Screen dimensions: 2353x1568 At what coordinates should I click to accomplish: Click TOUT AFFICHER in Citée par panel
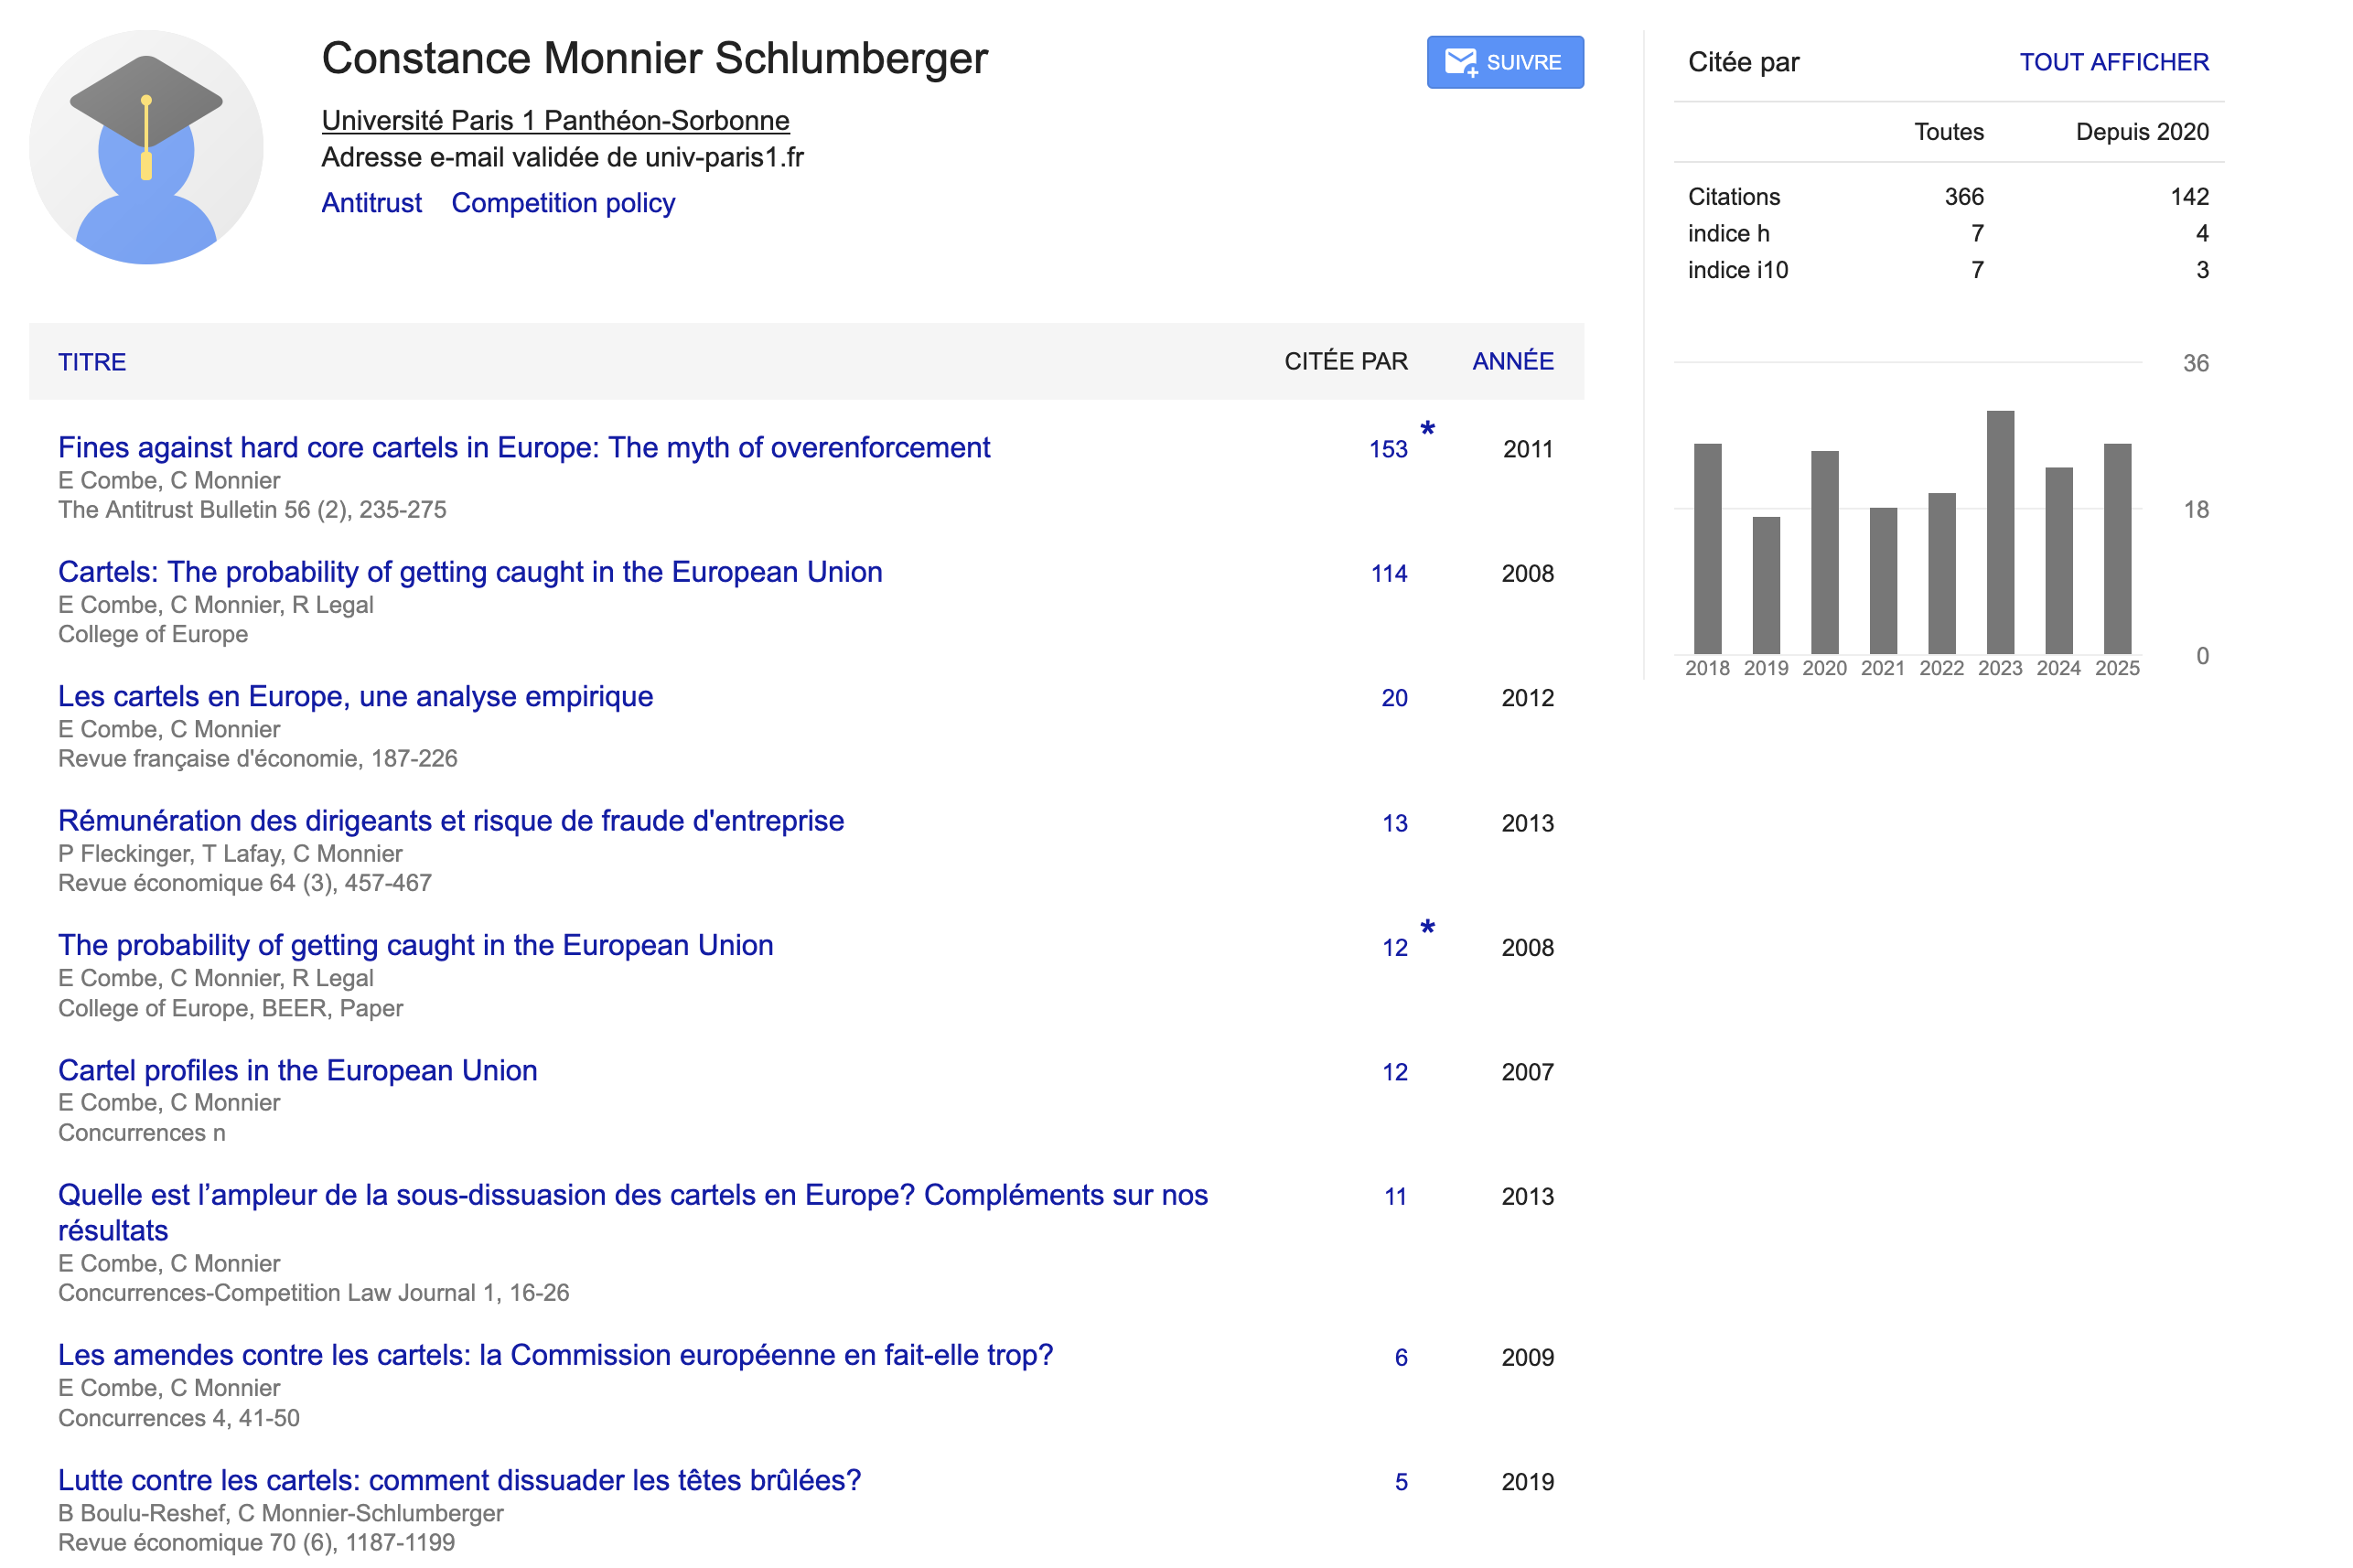pyautogui.click(x=2113, y=62)
